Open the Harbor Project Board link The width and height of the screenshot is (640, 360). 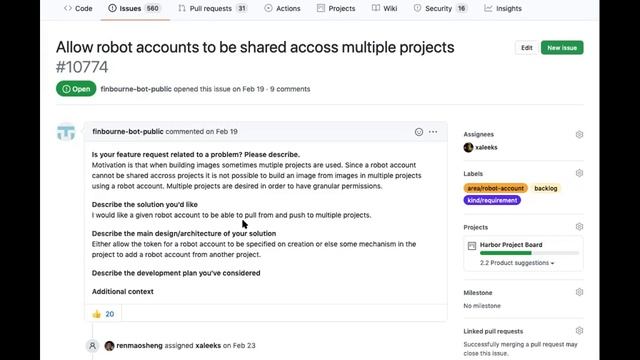tap(511, 245)
